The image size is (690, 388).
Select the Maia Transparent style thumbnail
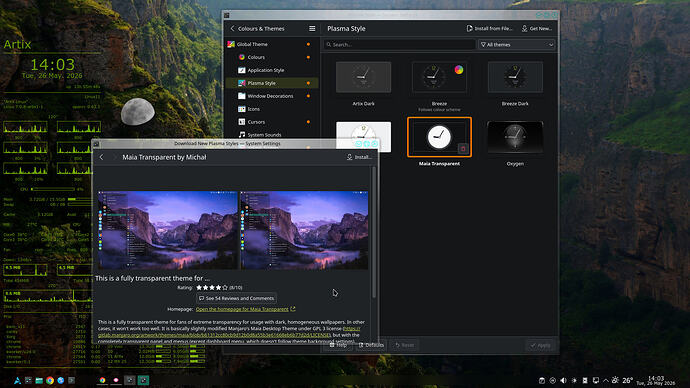(439, 137)
